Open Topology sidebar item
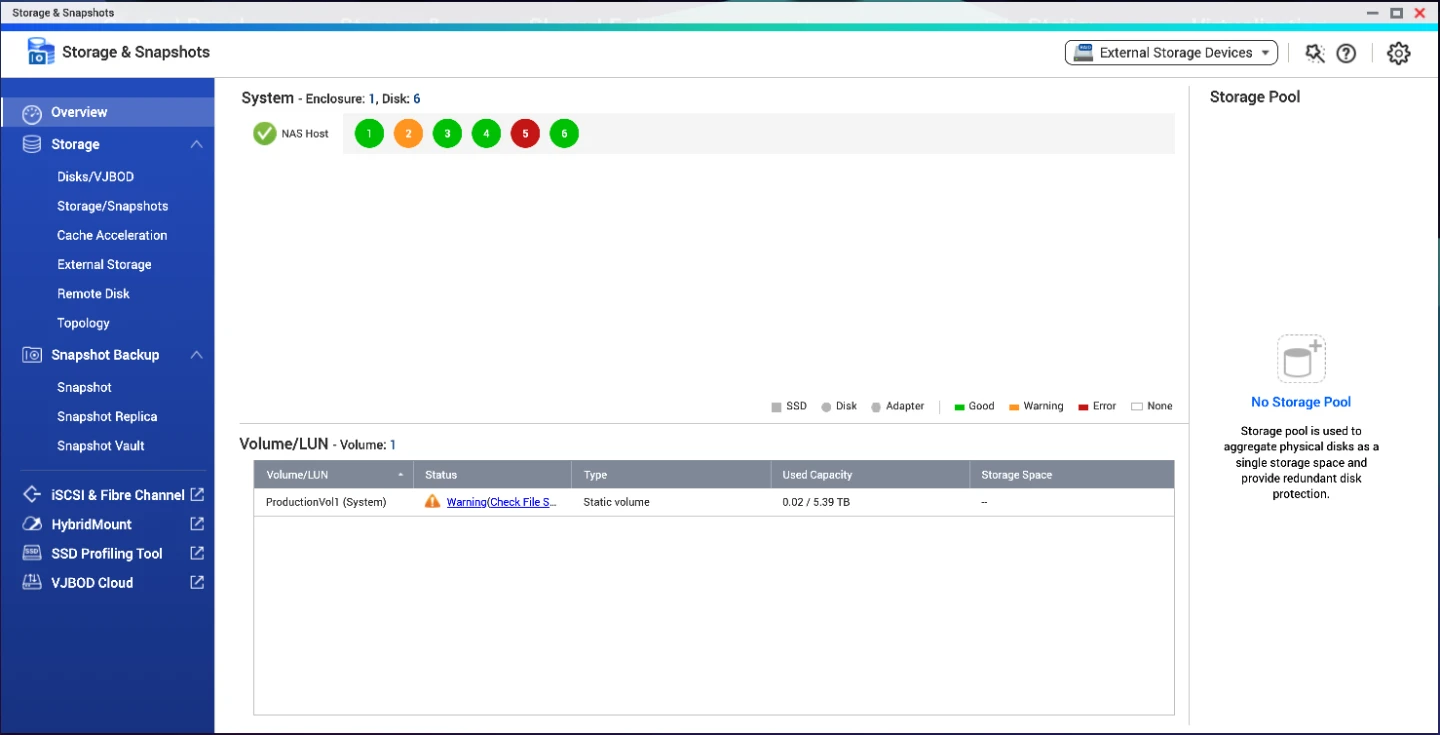The height and width of the screenshot is (735, 1440). coord(83,323)
